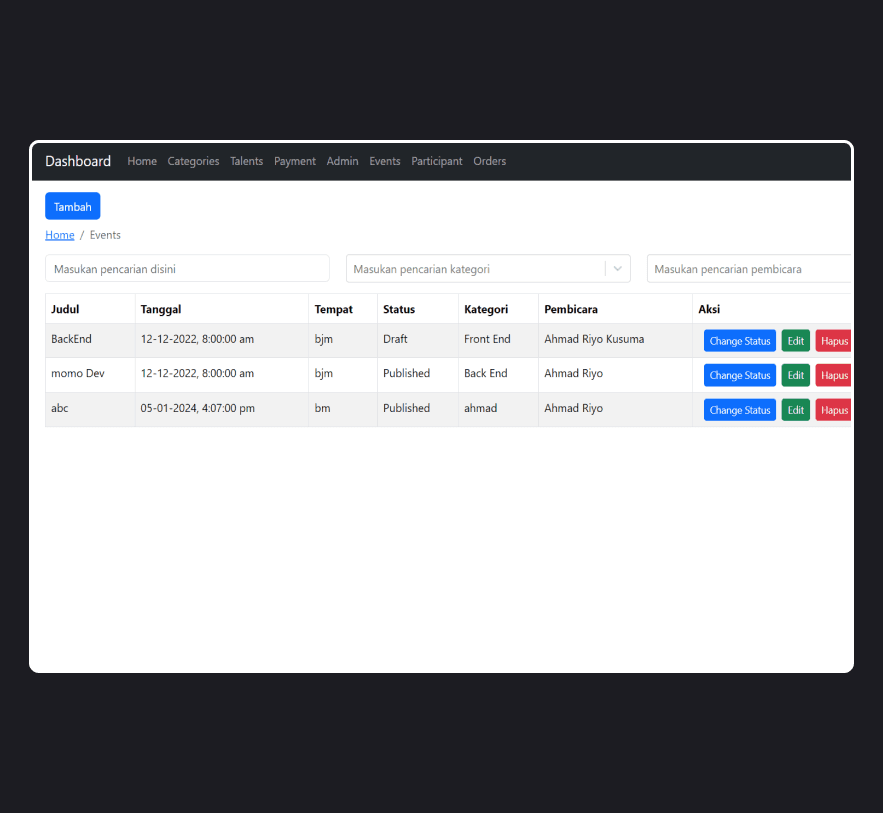Edit the BackEnd event row
This screenshot has width=883, height=813.
pos(796,341)
